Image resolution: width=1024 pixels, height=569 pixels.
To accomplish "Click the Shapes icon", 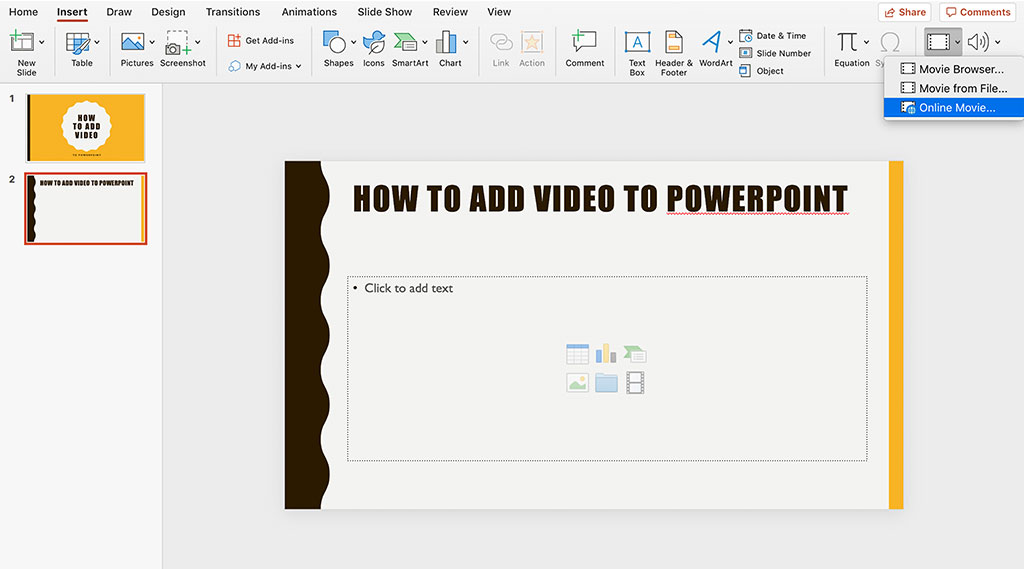I will coord(334,42).
